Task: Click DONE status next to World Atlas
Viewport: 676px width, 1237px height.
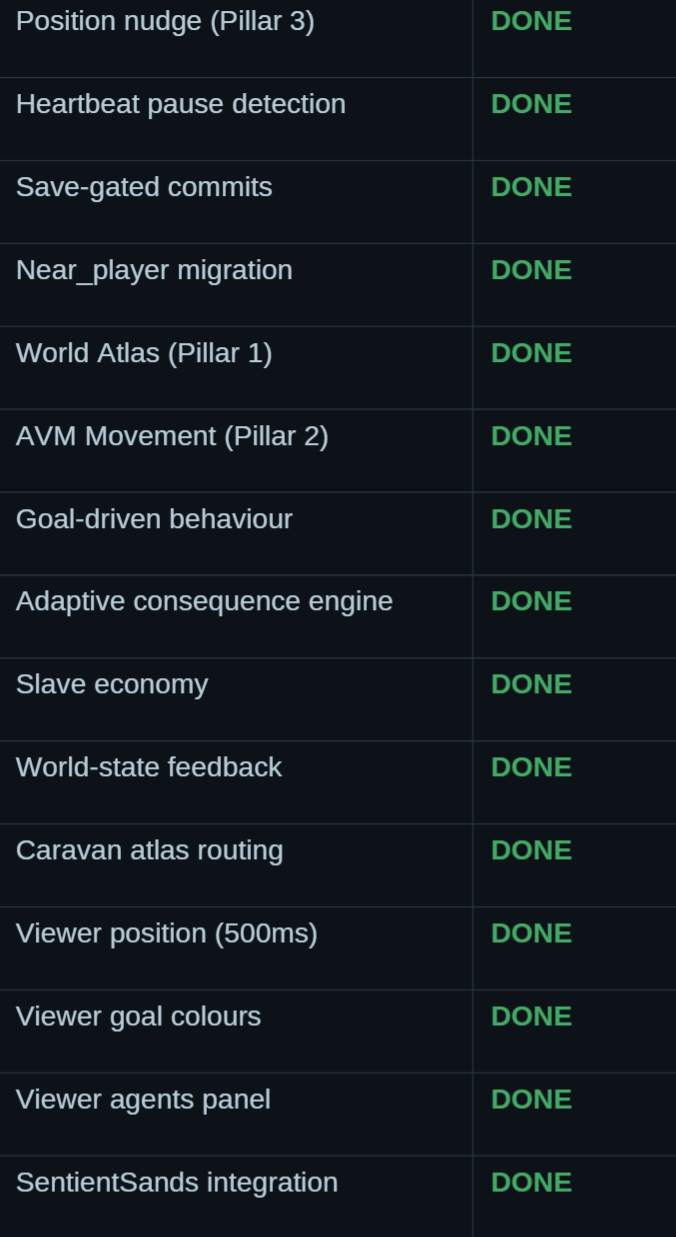Action: coord(531,353)
